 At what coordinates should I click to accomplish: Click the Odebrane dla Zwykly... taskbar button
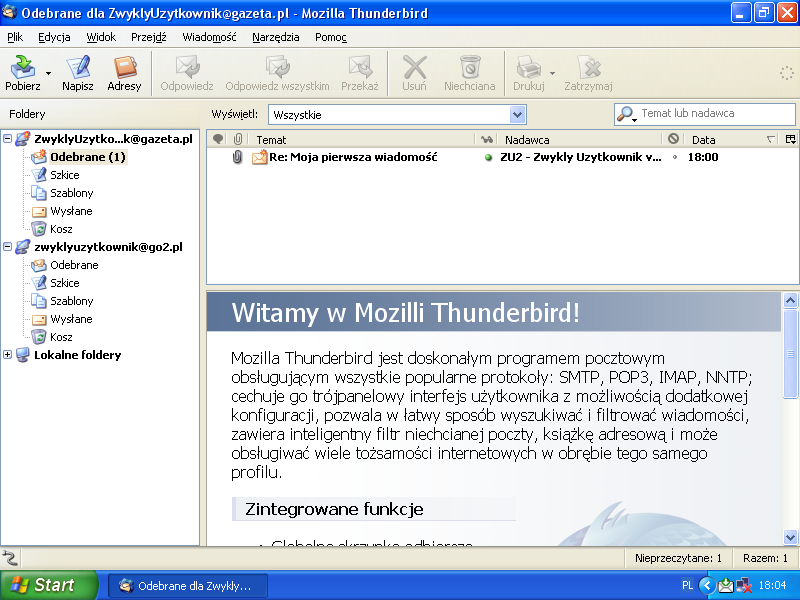[x=187, y=585]
